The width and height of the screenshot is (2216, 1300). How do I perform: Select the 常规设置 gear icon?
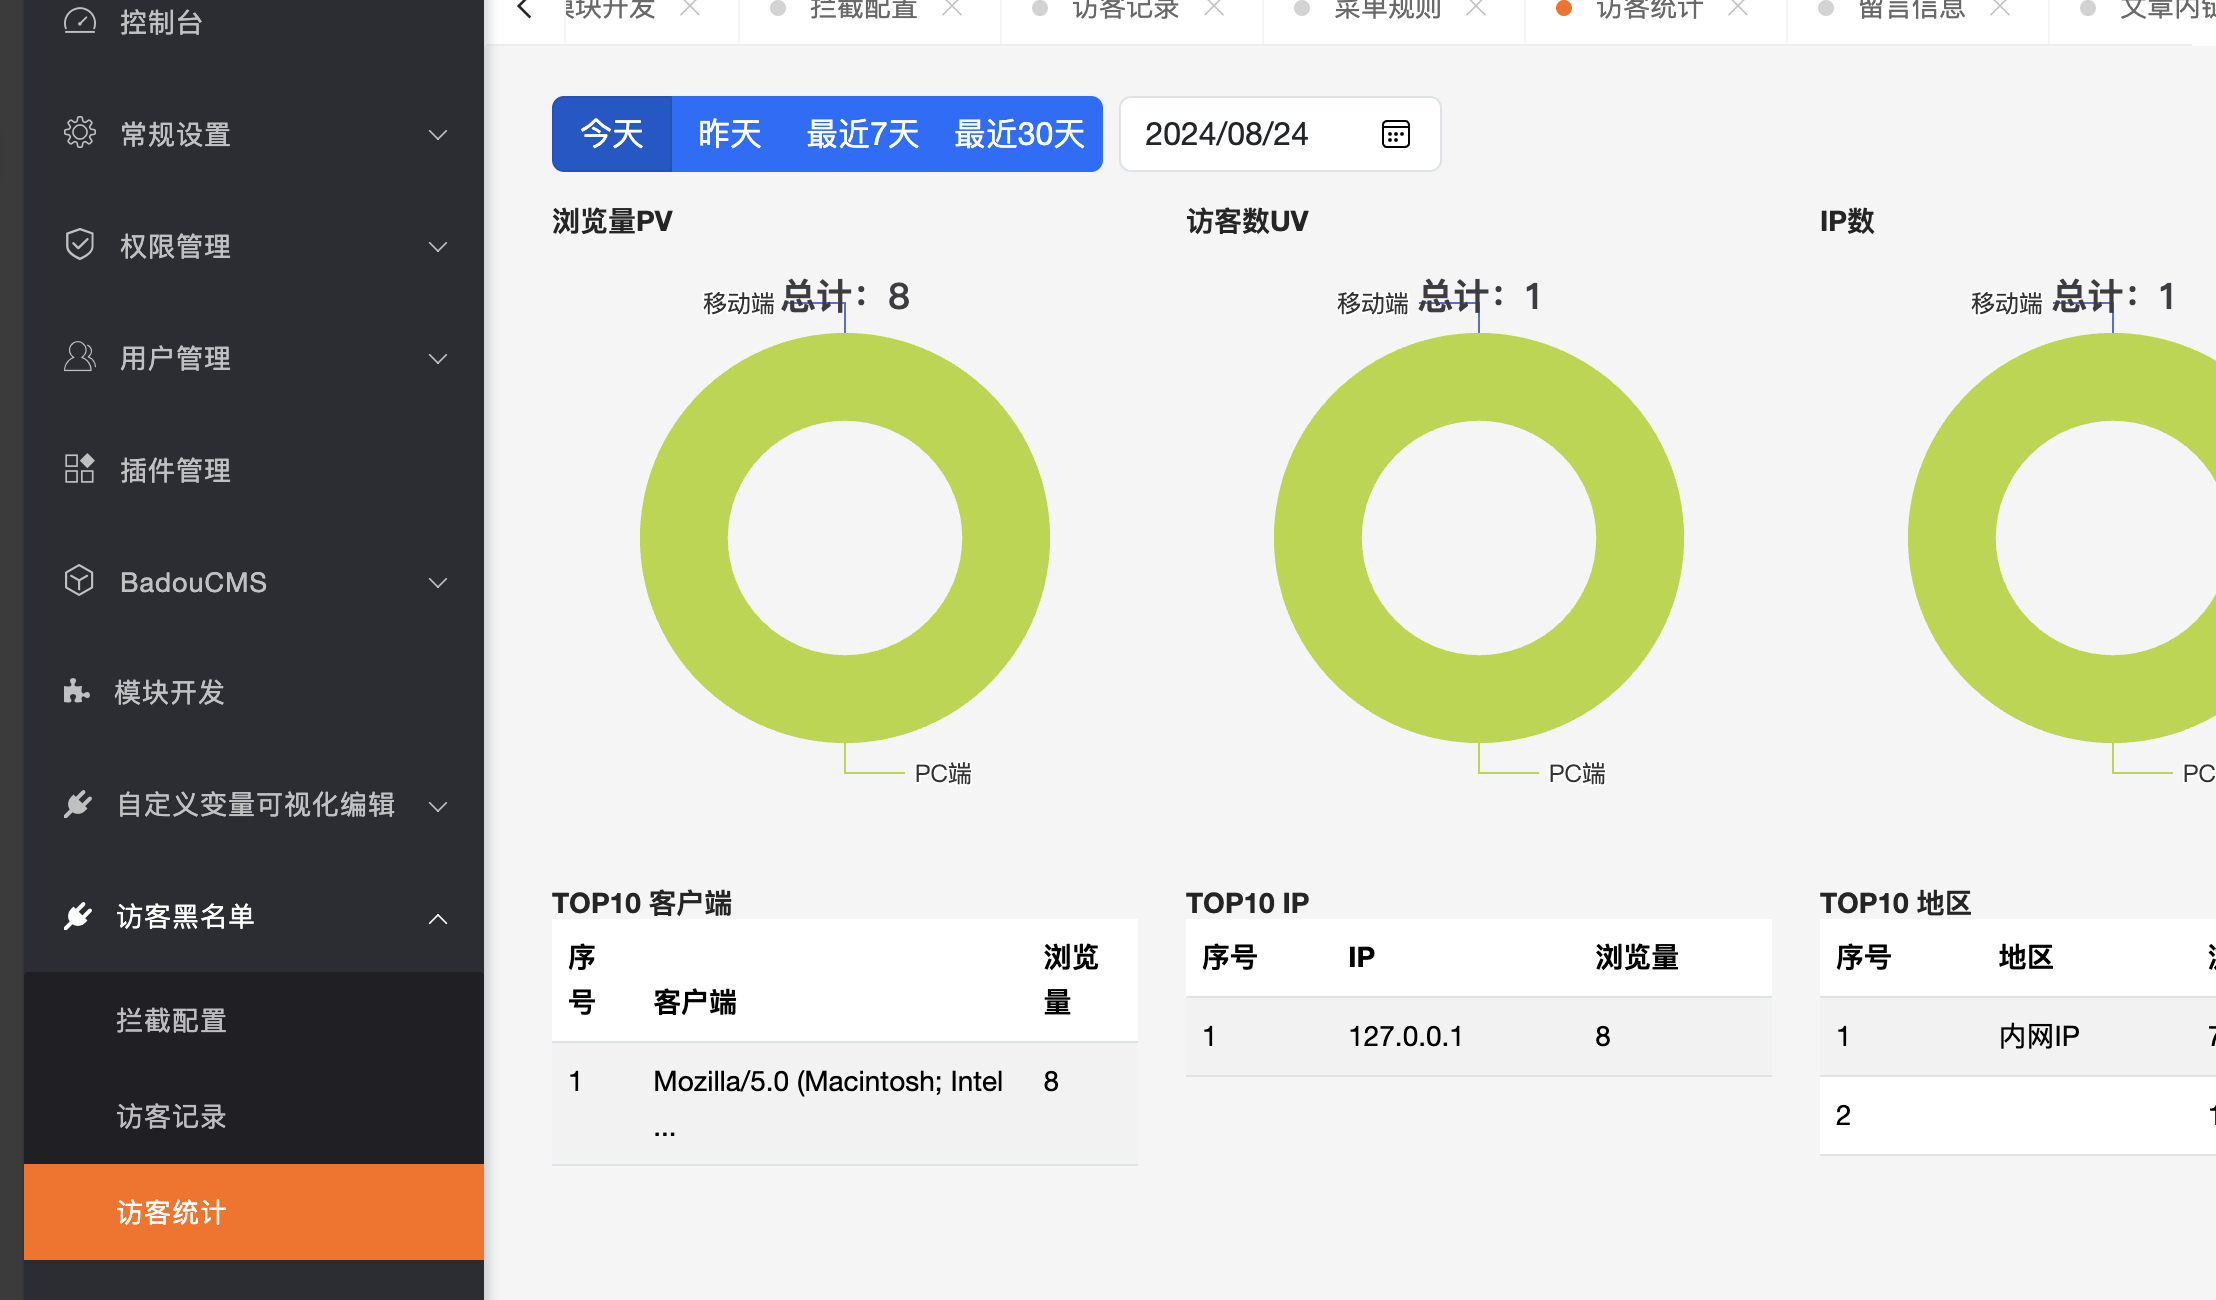[x=80, y=133]
